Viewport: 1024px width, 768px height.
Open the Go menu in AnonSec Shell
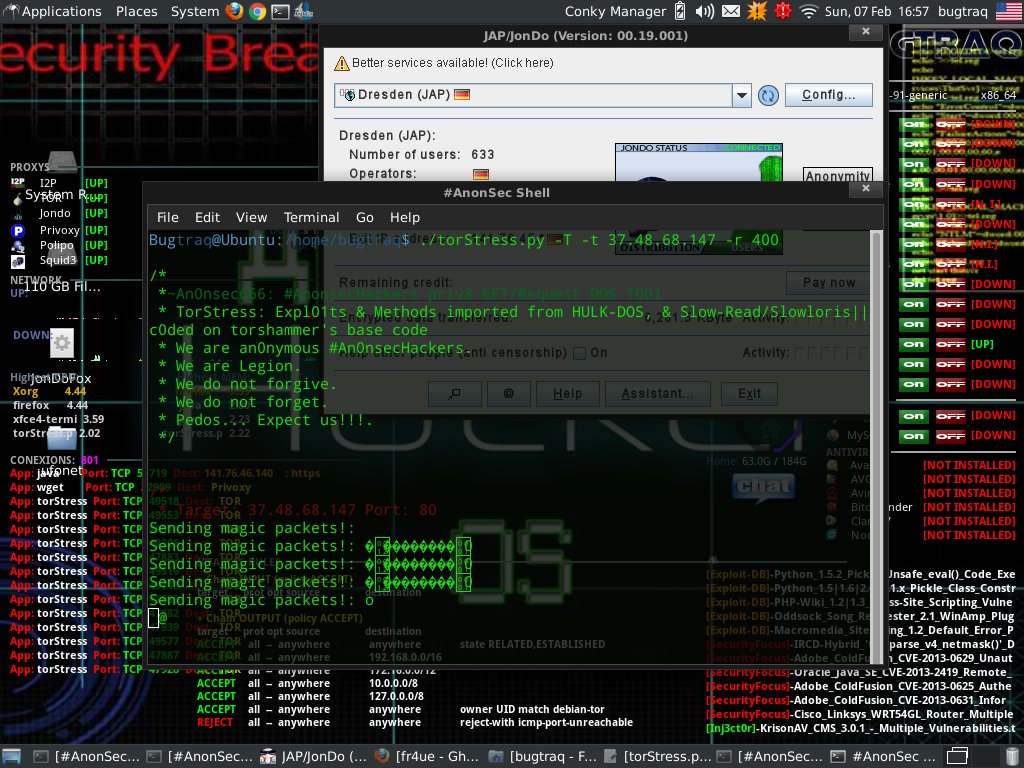tap(364, 217)
